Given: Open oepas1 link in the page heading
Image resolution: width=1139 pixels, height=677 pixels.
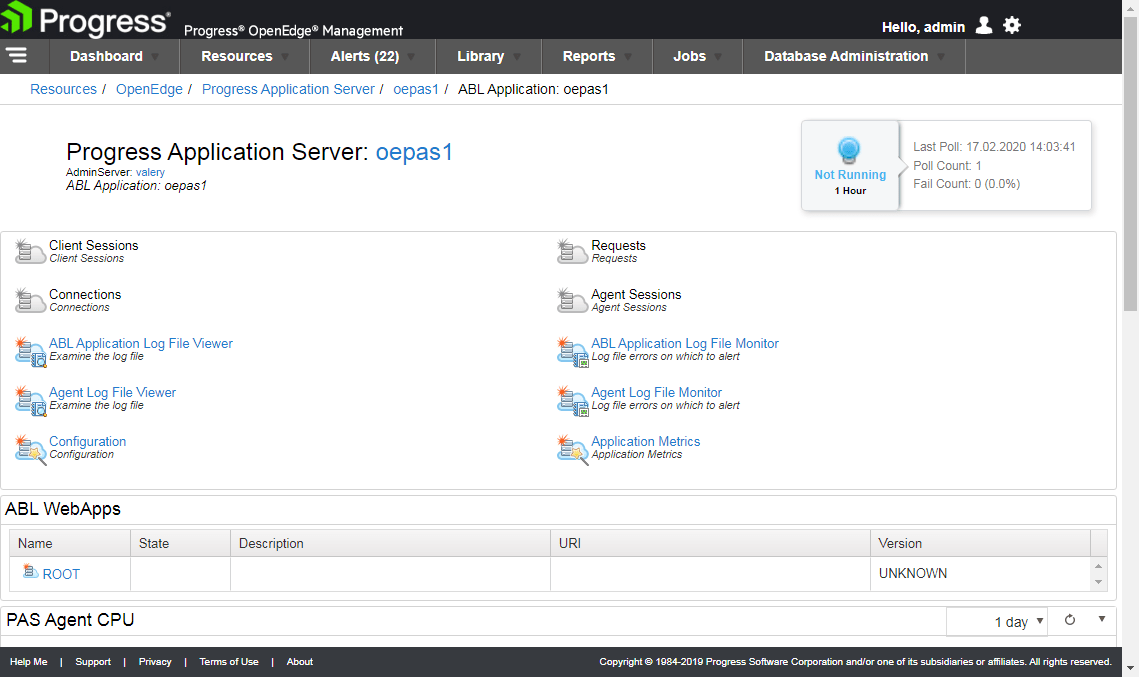Looking at the screenshot, I should point(414,152).
